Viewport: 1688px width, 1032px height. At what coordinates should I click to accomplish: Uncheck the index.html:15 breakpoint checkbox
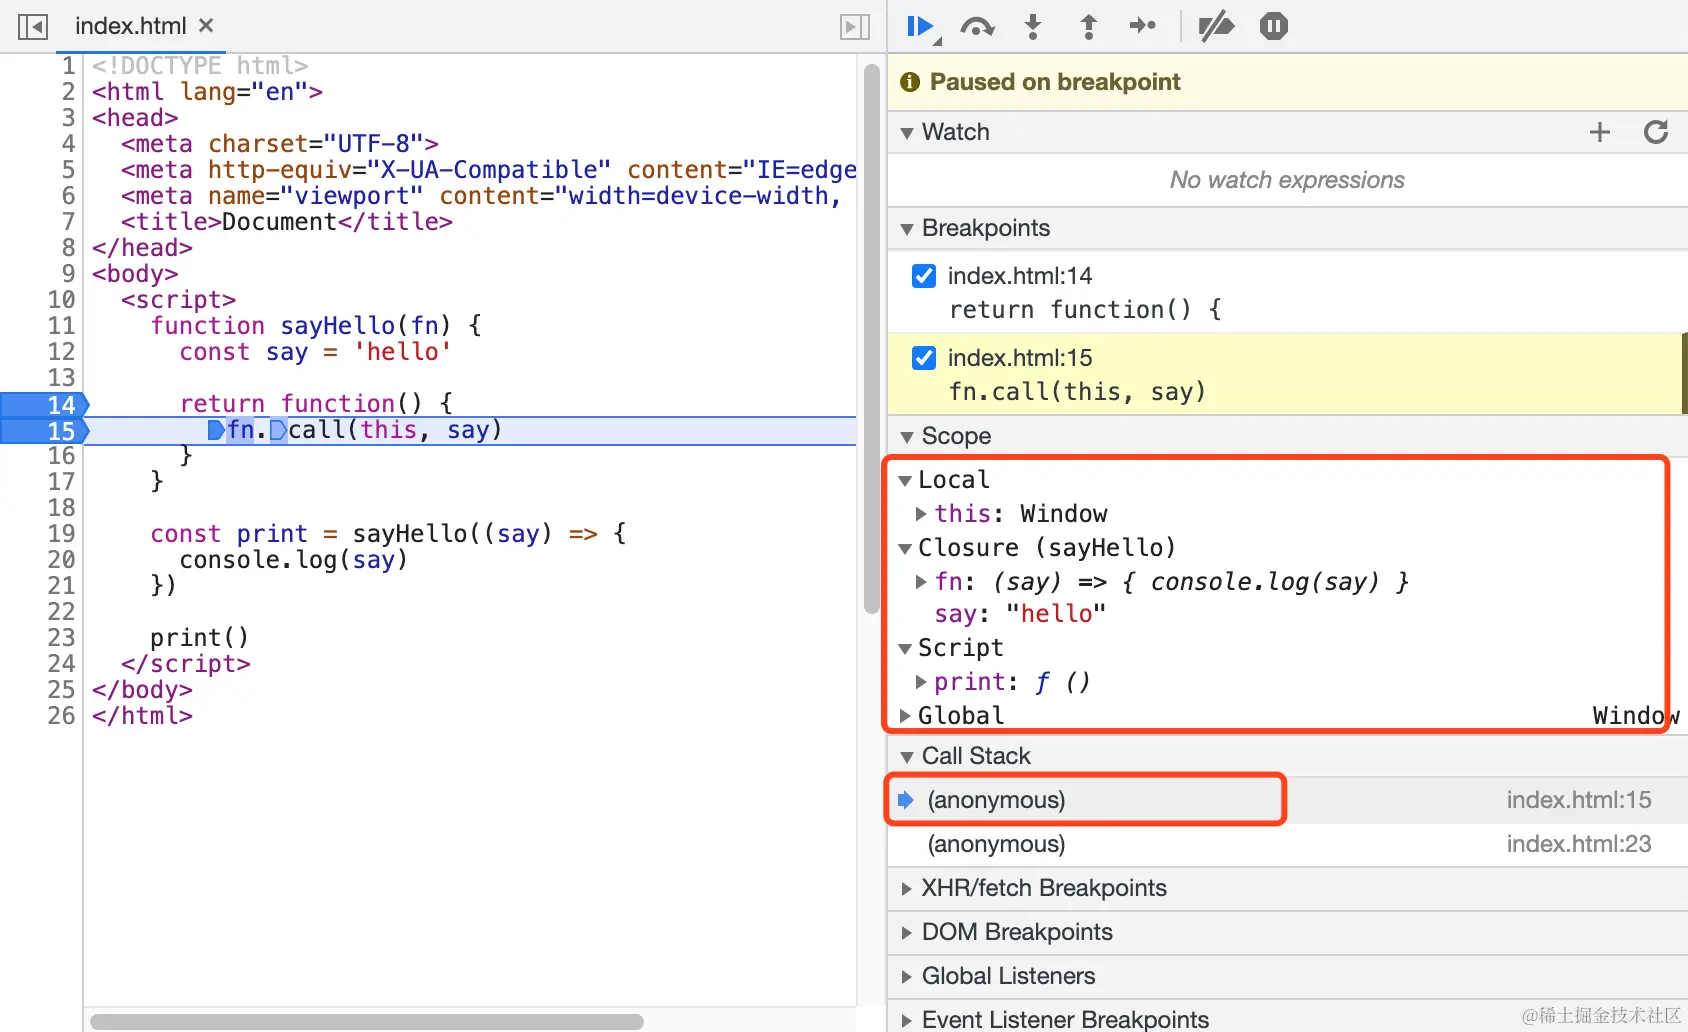click(x=924, y=358)
